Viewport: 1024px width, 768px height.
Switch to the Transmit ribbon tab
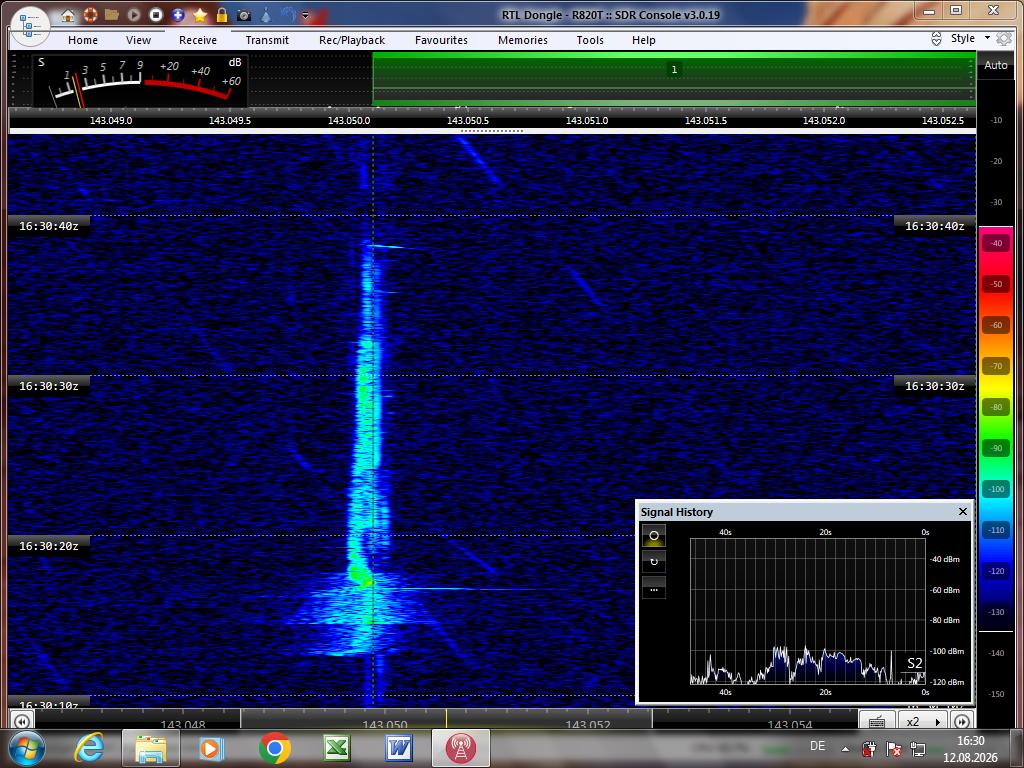267,40
